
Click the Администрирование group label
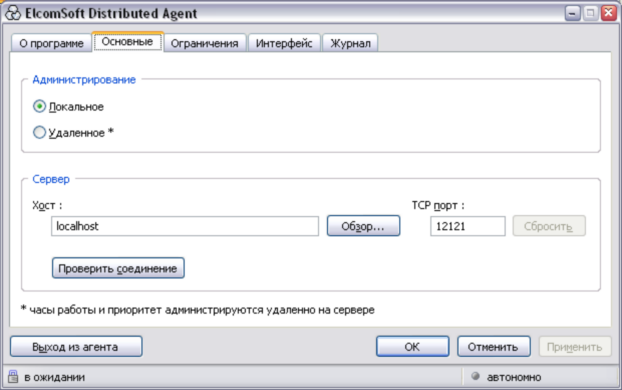click(x=84, y=80)
